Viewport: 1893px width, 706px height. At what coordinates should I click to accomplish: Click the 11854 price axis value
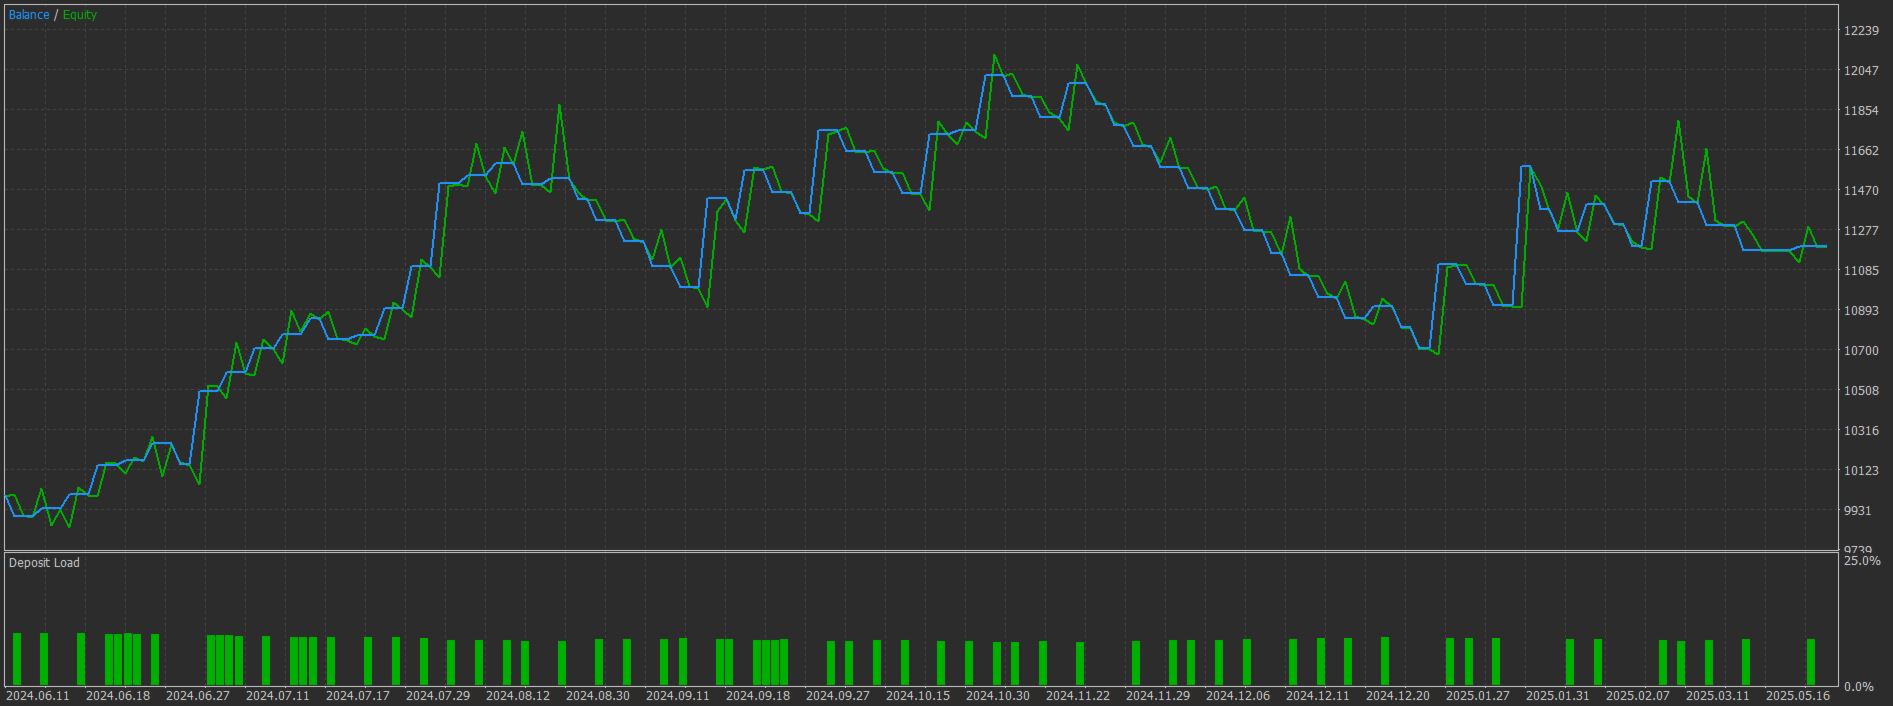click(x=1861, y=111)
